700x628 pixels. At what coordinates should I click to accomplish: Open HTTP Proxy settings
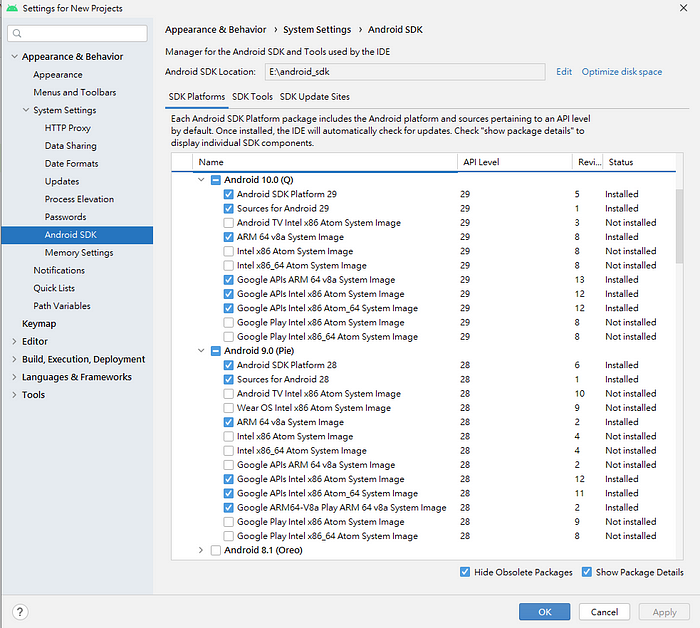[67, 128]
